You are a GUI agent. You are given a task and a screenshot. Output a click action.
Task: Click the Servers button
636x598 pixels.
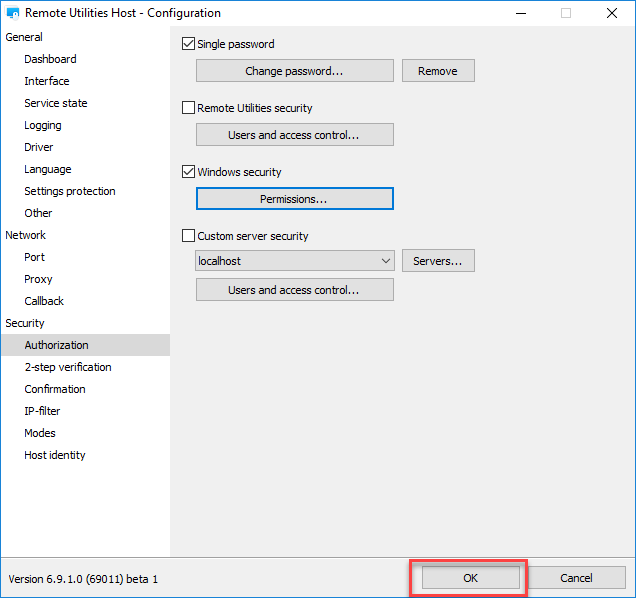coord(437,261)
